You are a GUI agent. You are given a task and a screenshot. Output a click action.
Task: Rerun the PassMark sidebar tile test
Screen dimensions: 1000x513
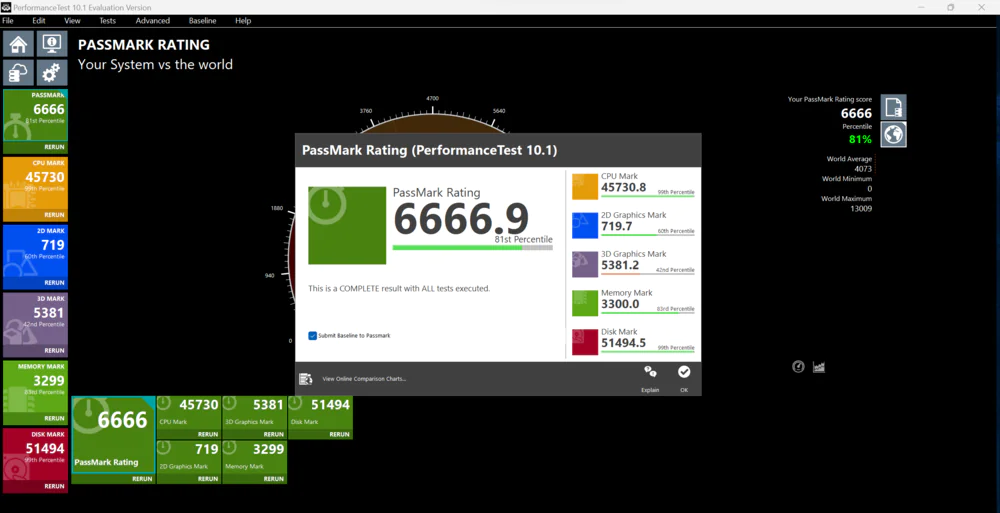pos(54,147)
